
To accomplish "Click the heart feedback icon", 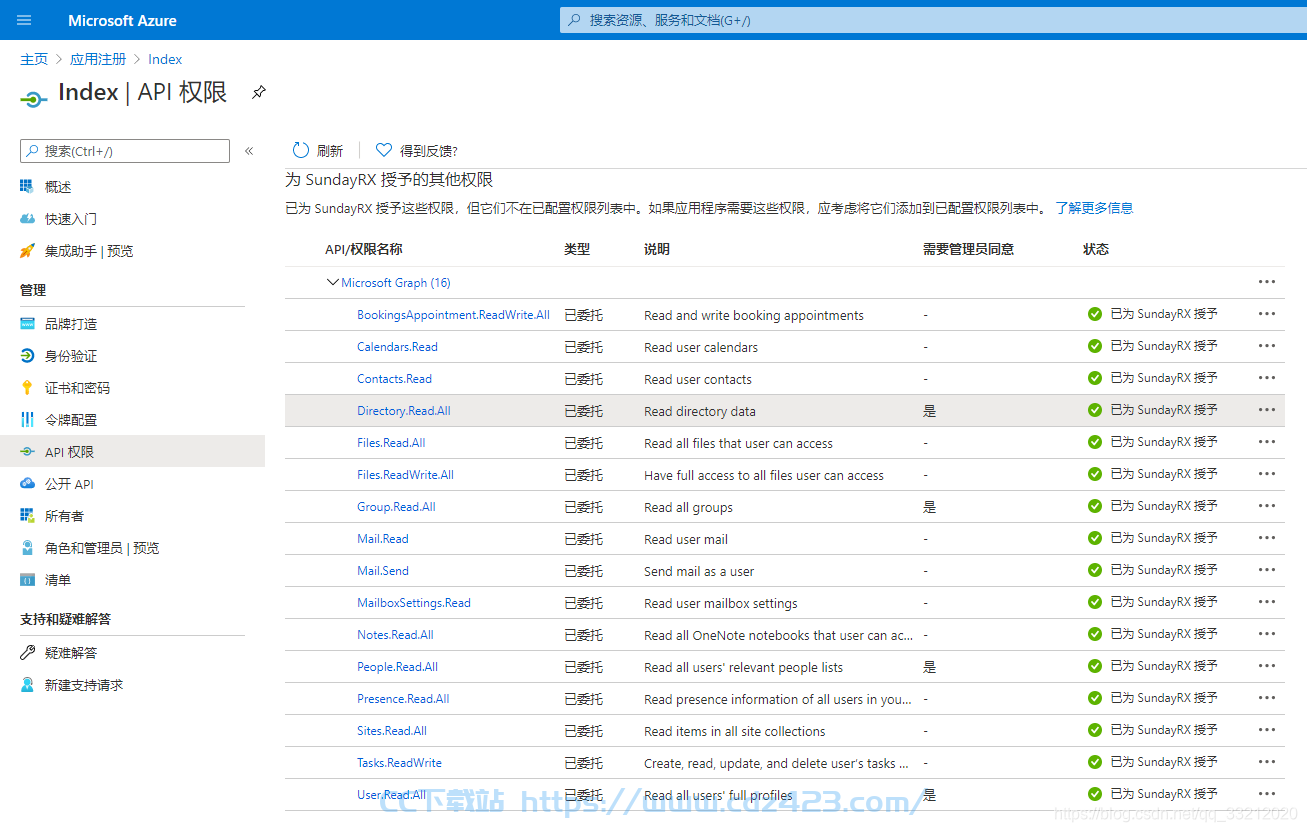I will coord(384,150).
